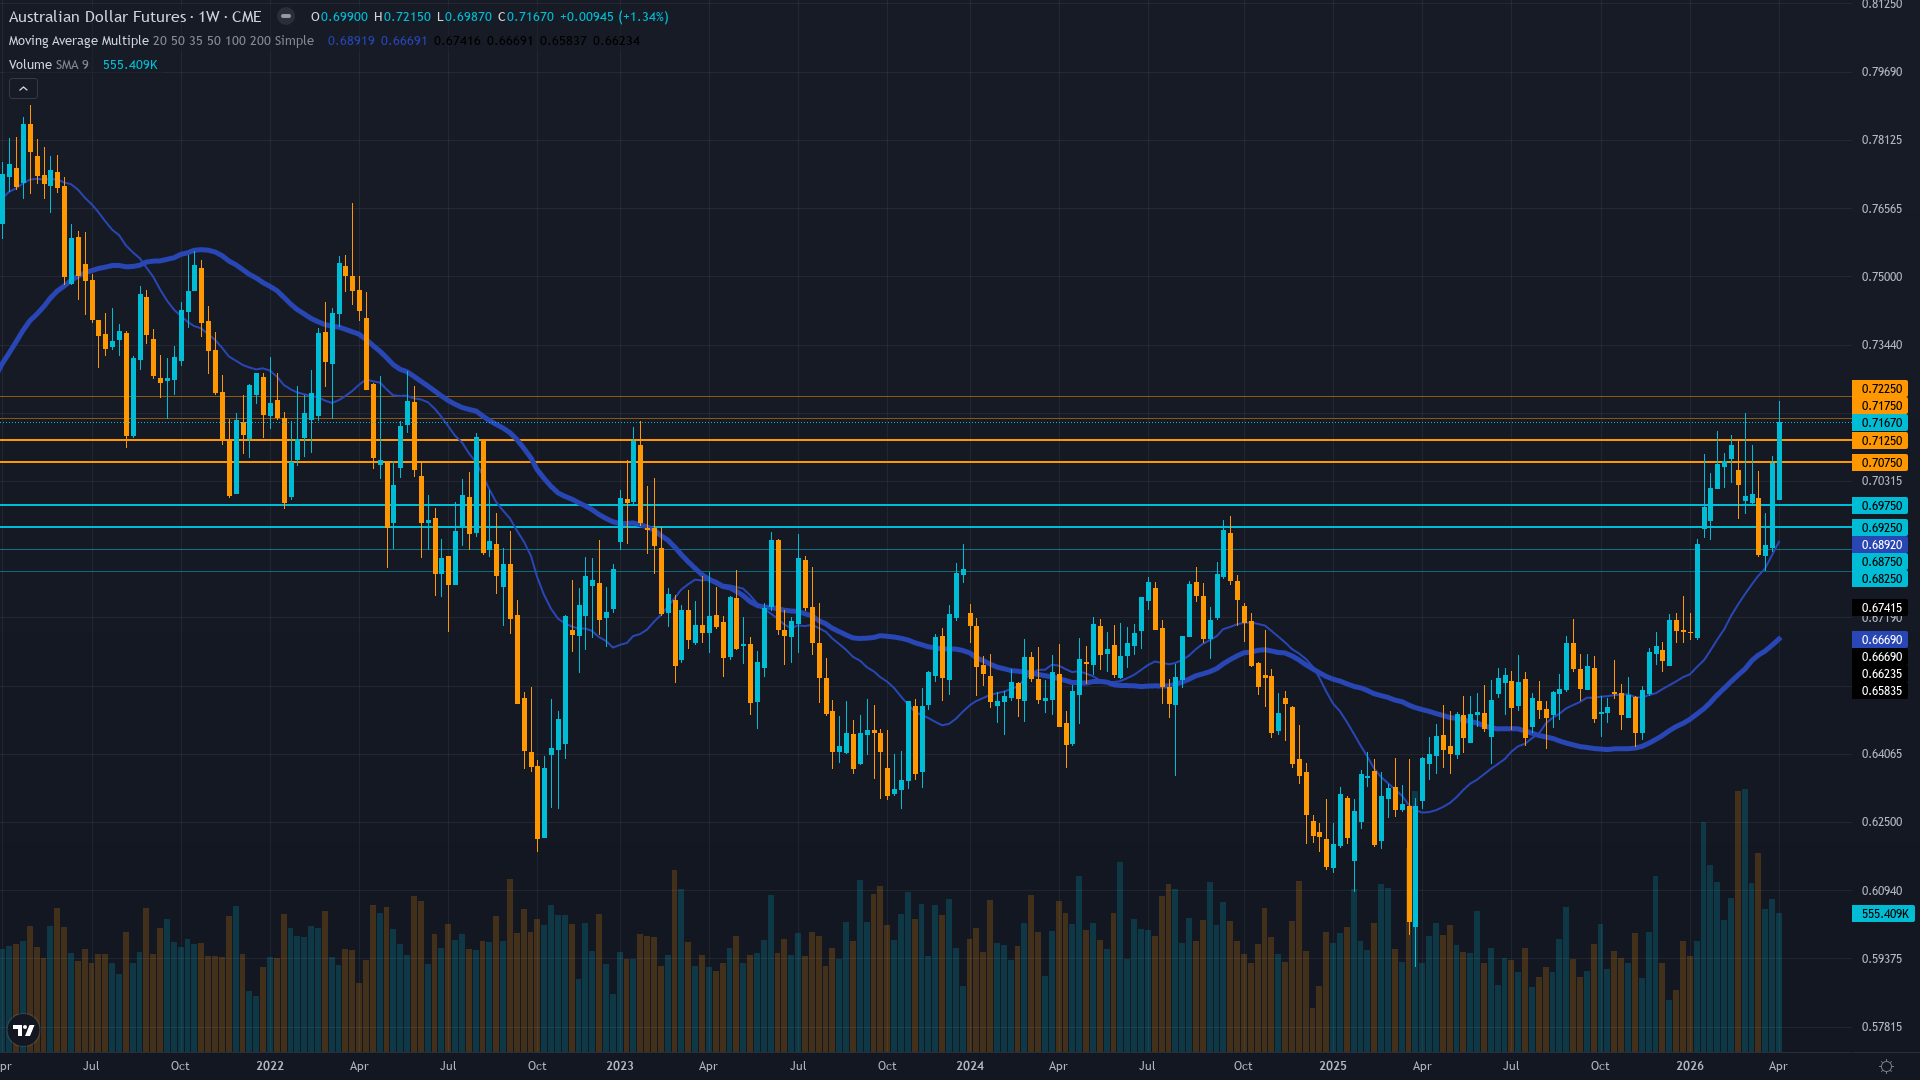The image size is (1920, 1080).
Task: Click the 2022 label on the time axis
Action: coord(270,1066)
